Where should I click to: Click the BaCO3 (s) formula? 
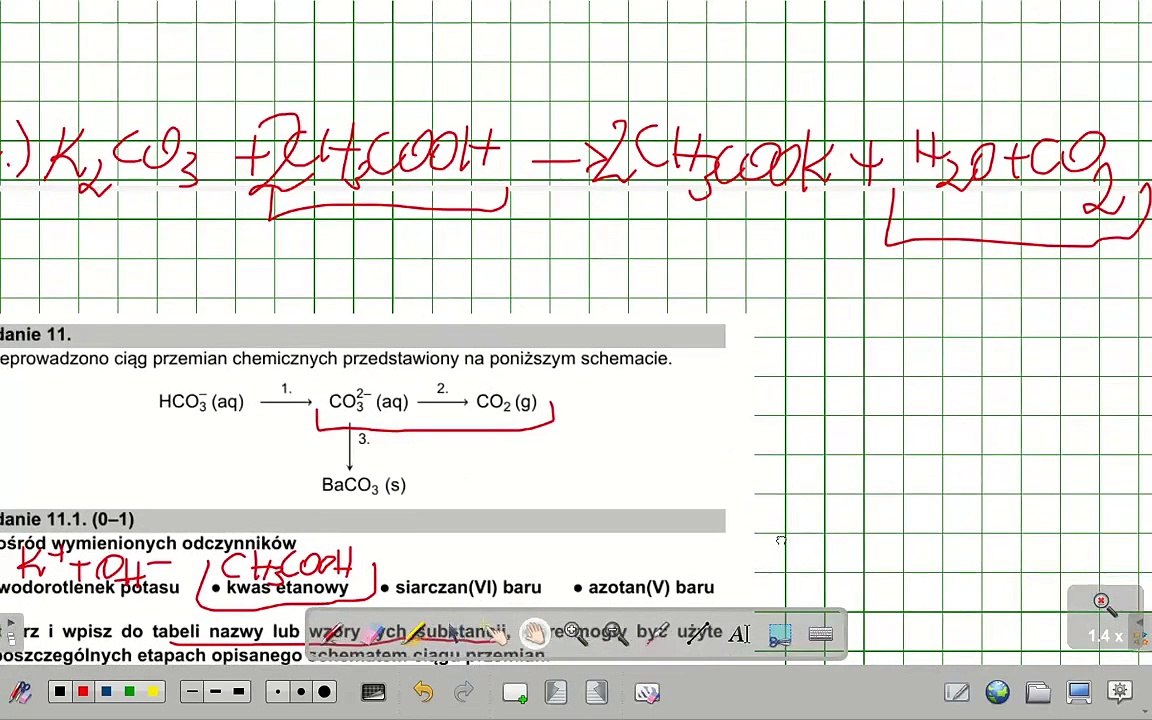point(364,485)
